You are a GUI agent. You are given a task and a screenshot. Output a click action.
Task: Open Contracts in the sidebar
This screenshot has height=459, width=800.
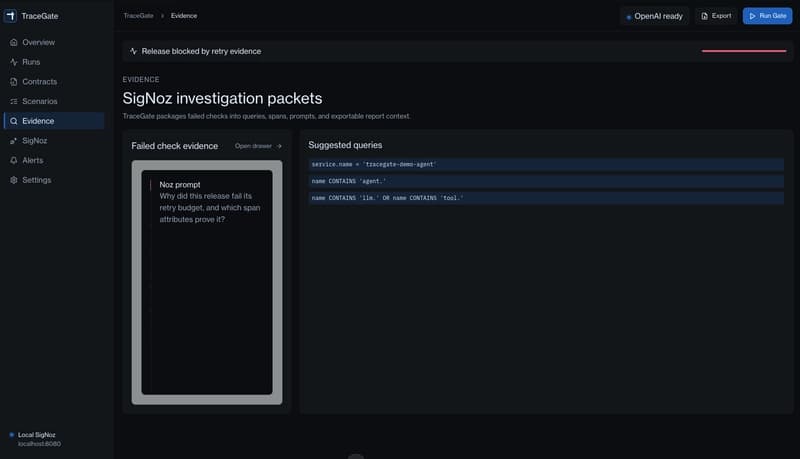click(54, 82)
